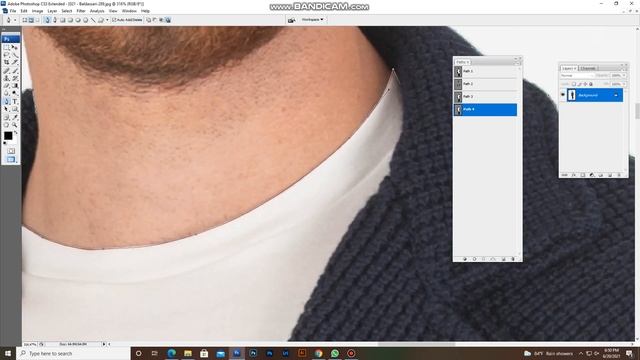Screen dimensions: 640x360
Task: Click zoom percentage field in status bar
Action: point(30,344)
